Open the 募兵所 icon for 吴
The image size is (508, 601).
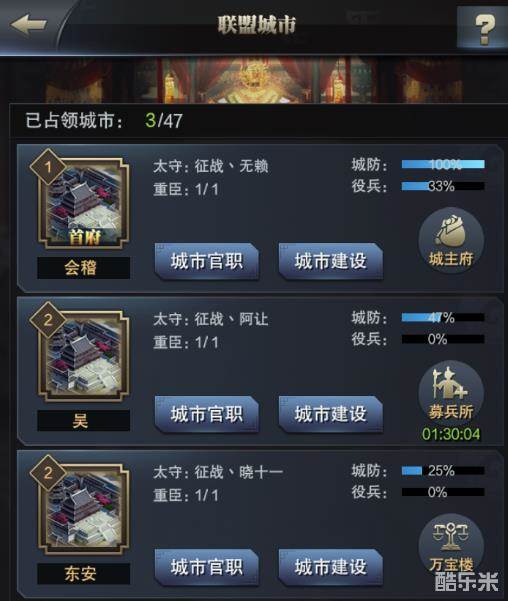pos(451,393)
